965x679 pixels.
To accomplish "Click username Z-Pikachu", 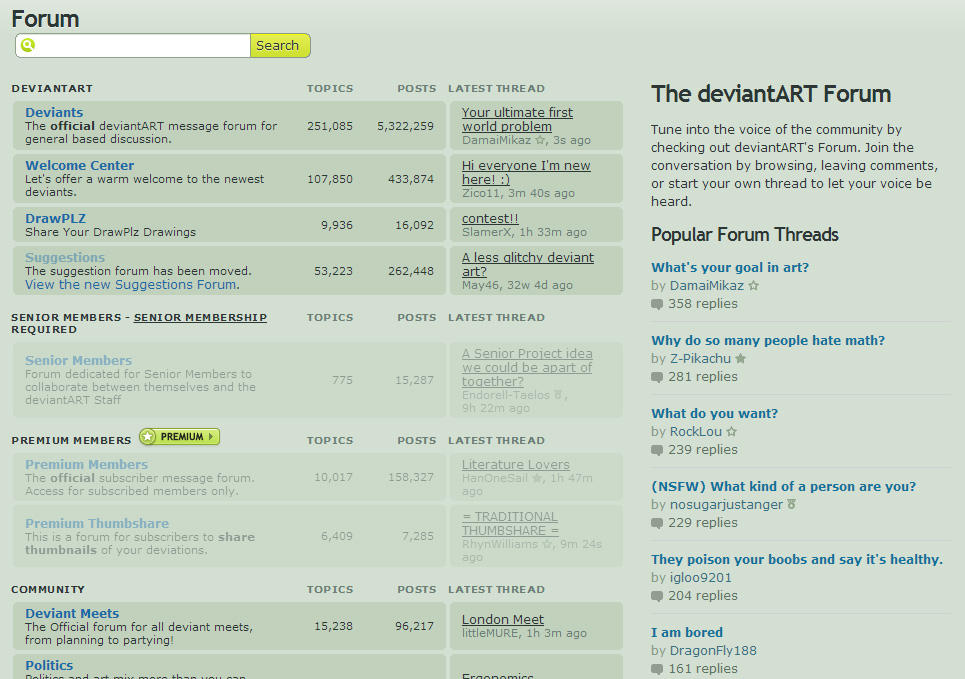I will click(700, 358).
